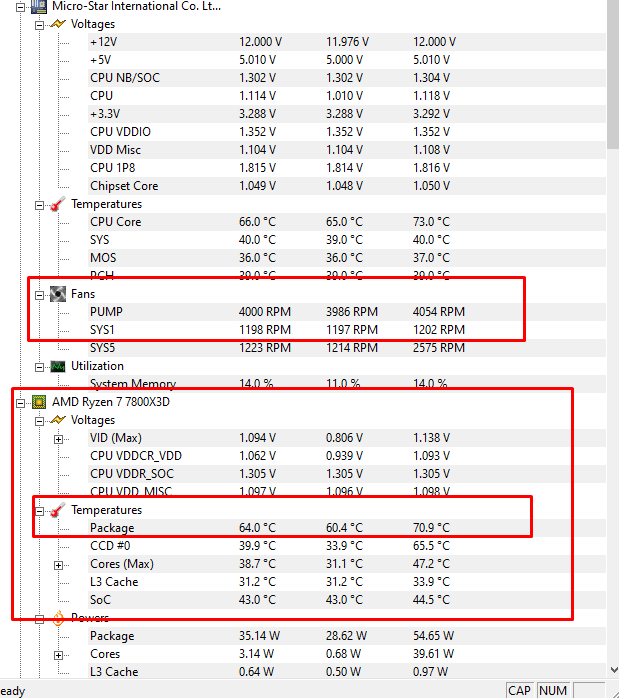Viewport: 619px width, 698px height.
Task: Select the +5V voltage row
Action: 347,60
